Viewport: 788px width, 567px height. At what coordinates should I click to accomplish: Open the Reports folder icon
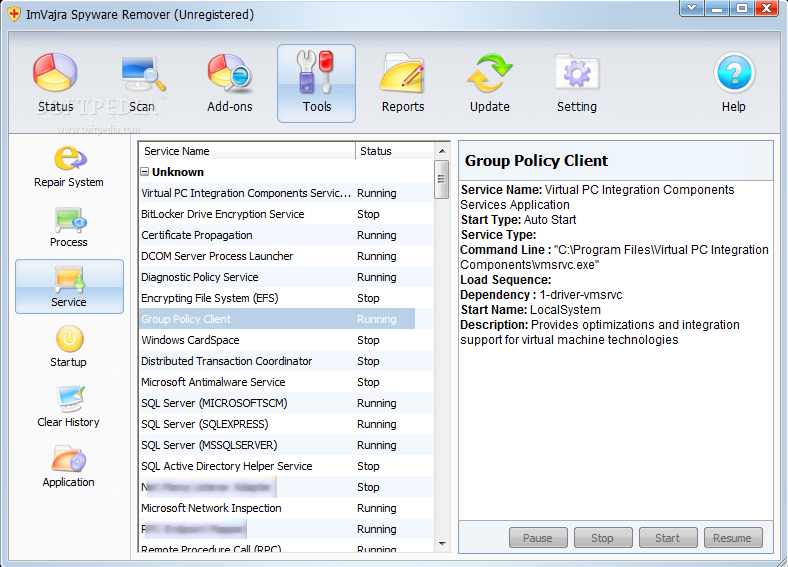pyautogui.click(x=403, y=73)
